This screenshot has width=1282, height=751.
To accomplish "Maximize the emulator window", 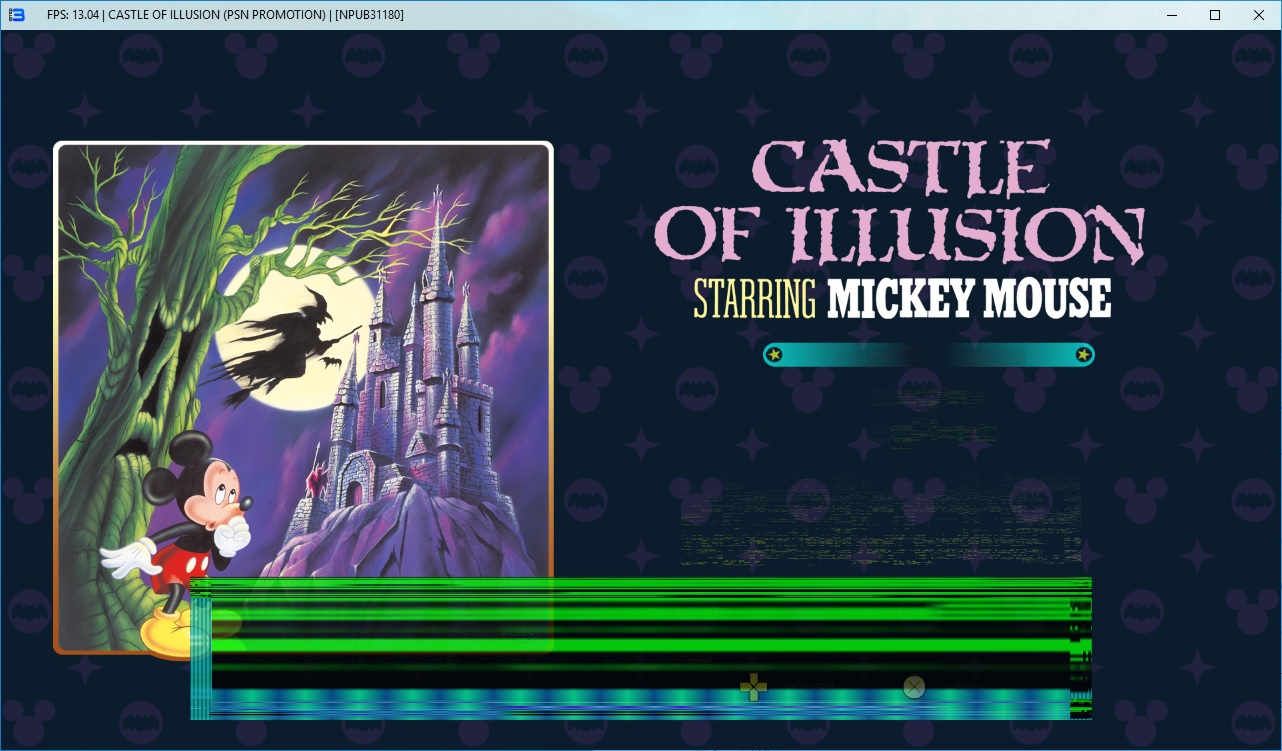I will tap(1215, 15).
